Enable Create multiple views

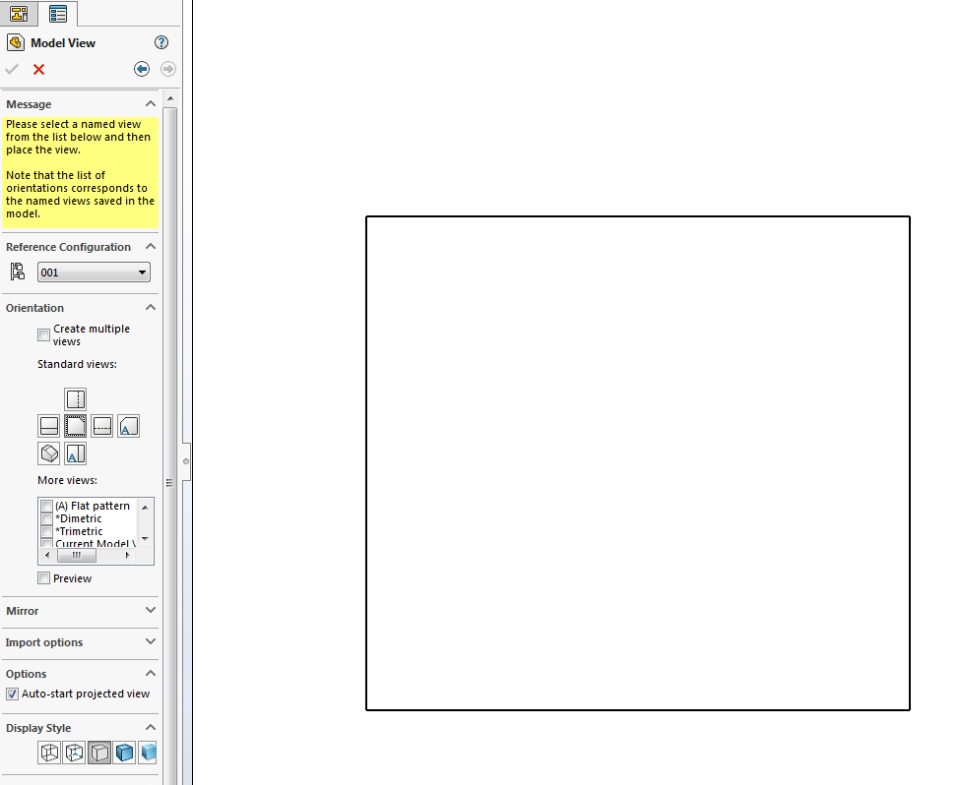[x=43, y=334]
